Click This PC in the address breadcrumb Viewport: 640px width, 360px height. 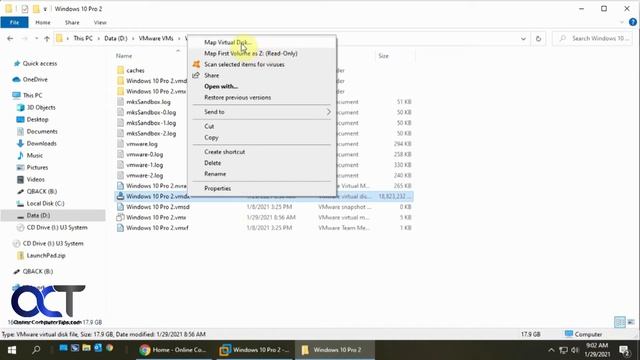83,38
